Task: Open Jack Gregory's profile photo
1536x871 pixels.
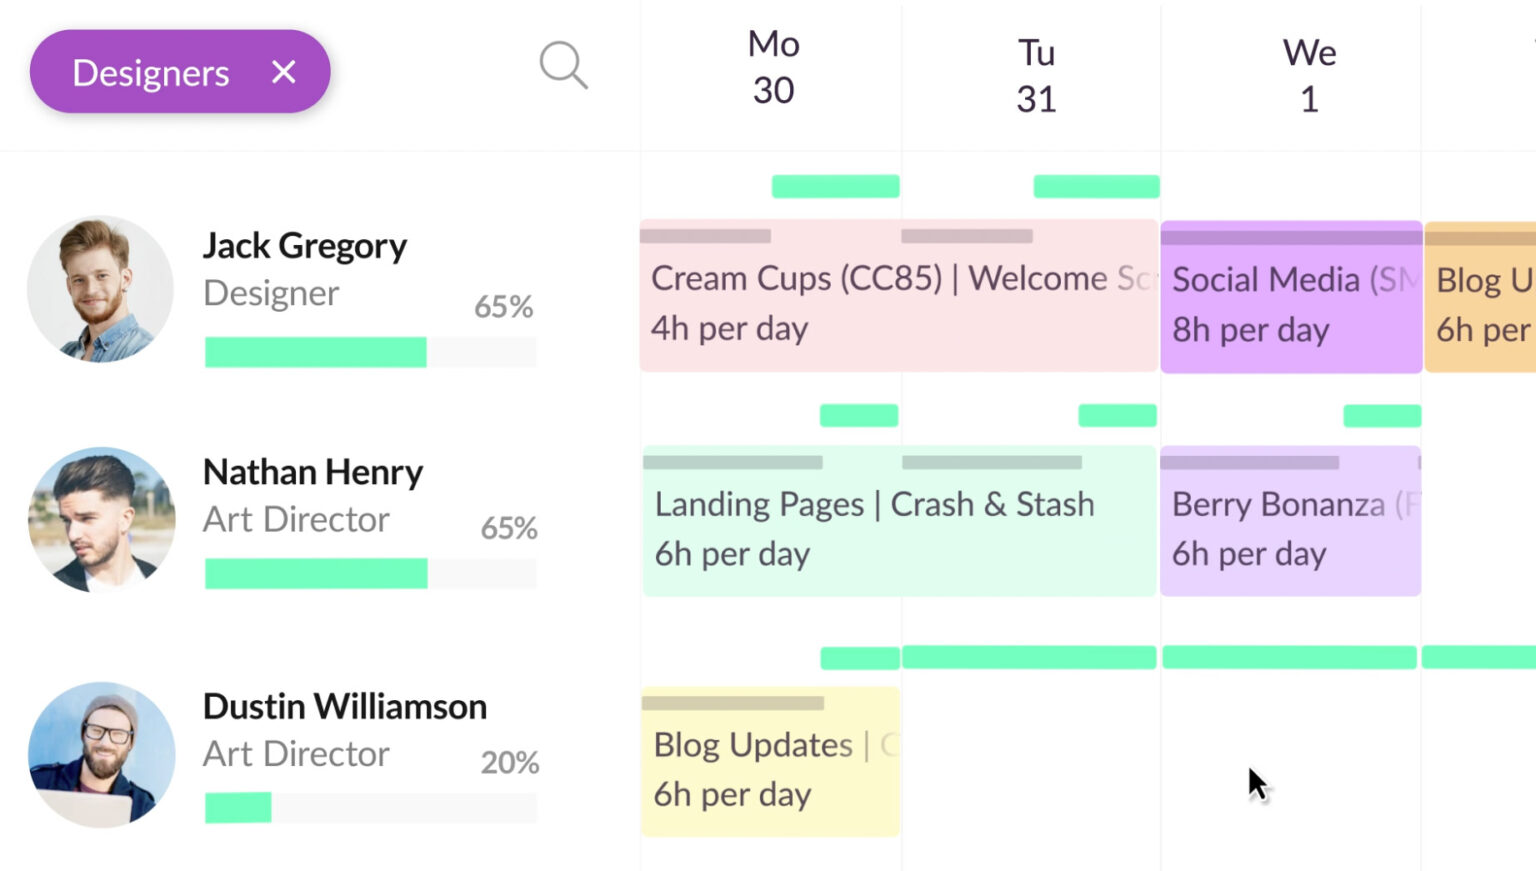Action: click(100, 290)
